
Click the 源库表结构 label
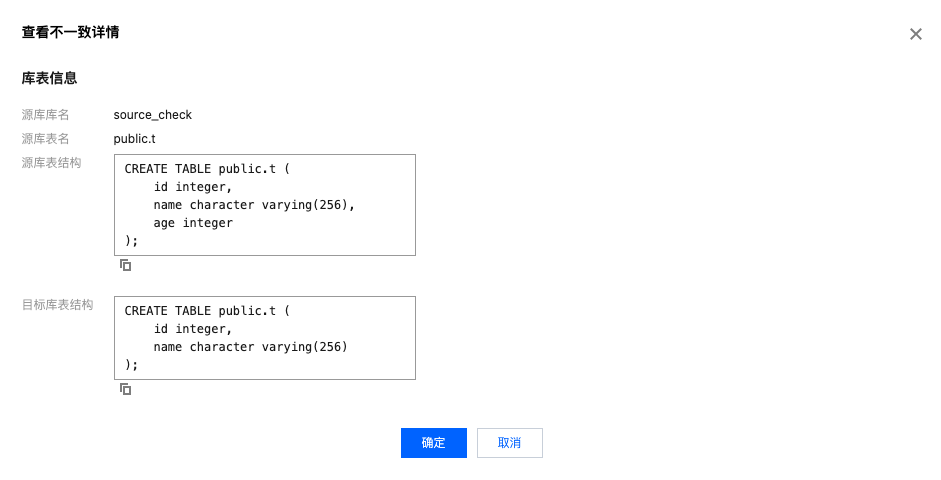click(x=52, y=162)
